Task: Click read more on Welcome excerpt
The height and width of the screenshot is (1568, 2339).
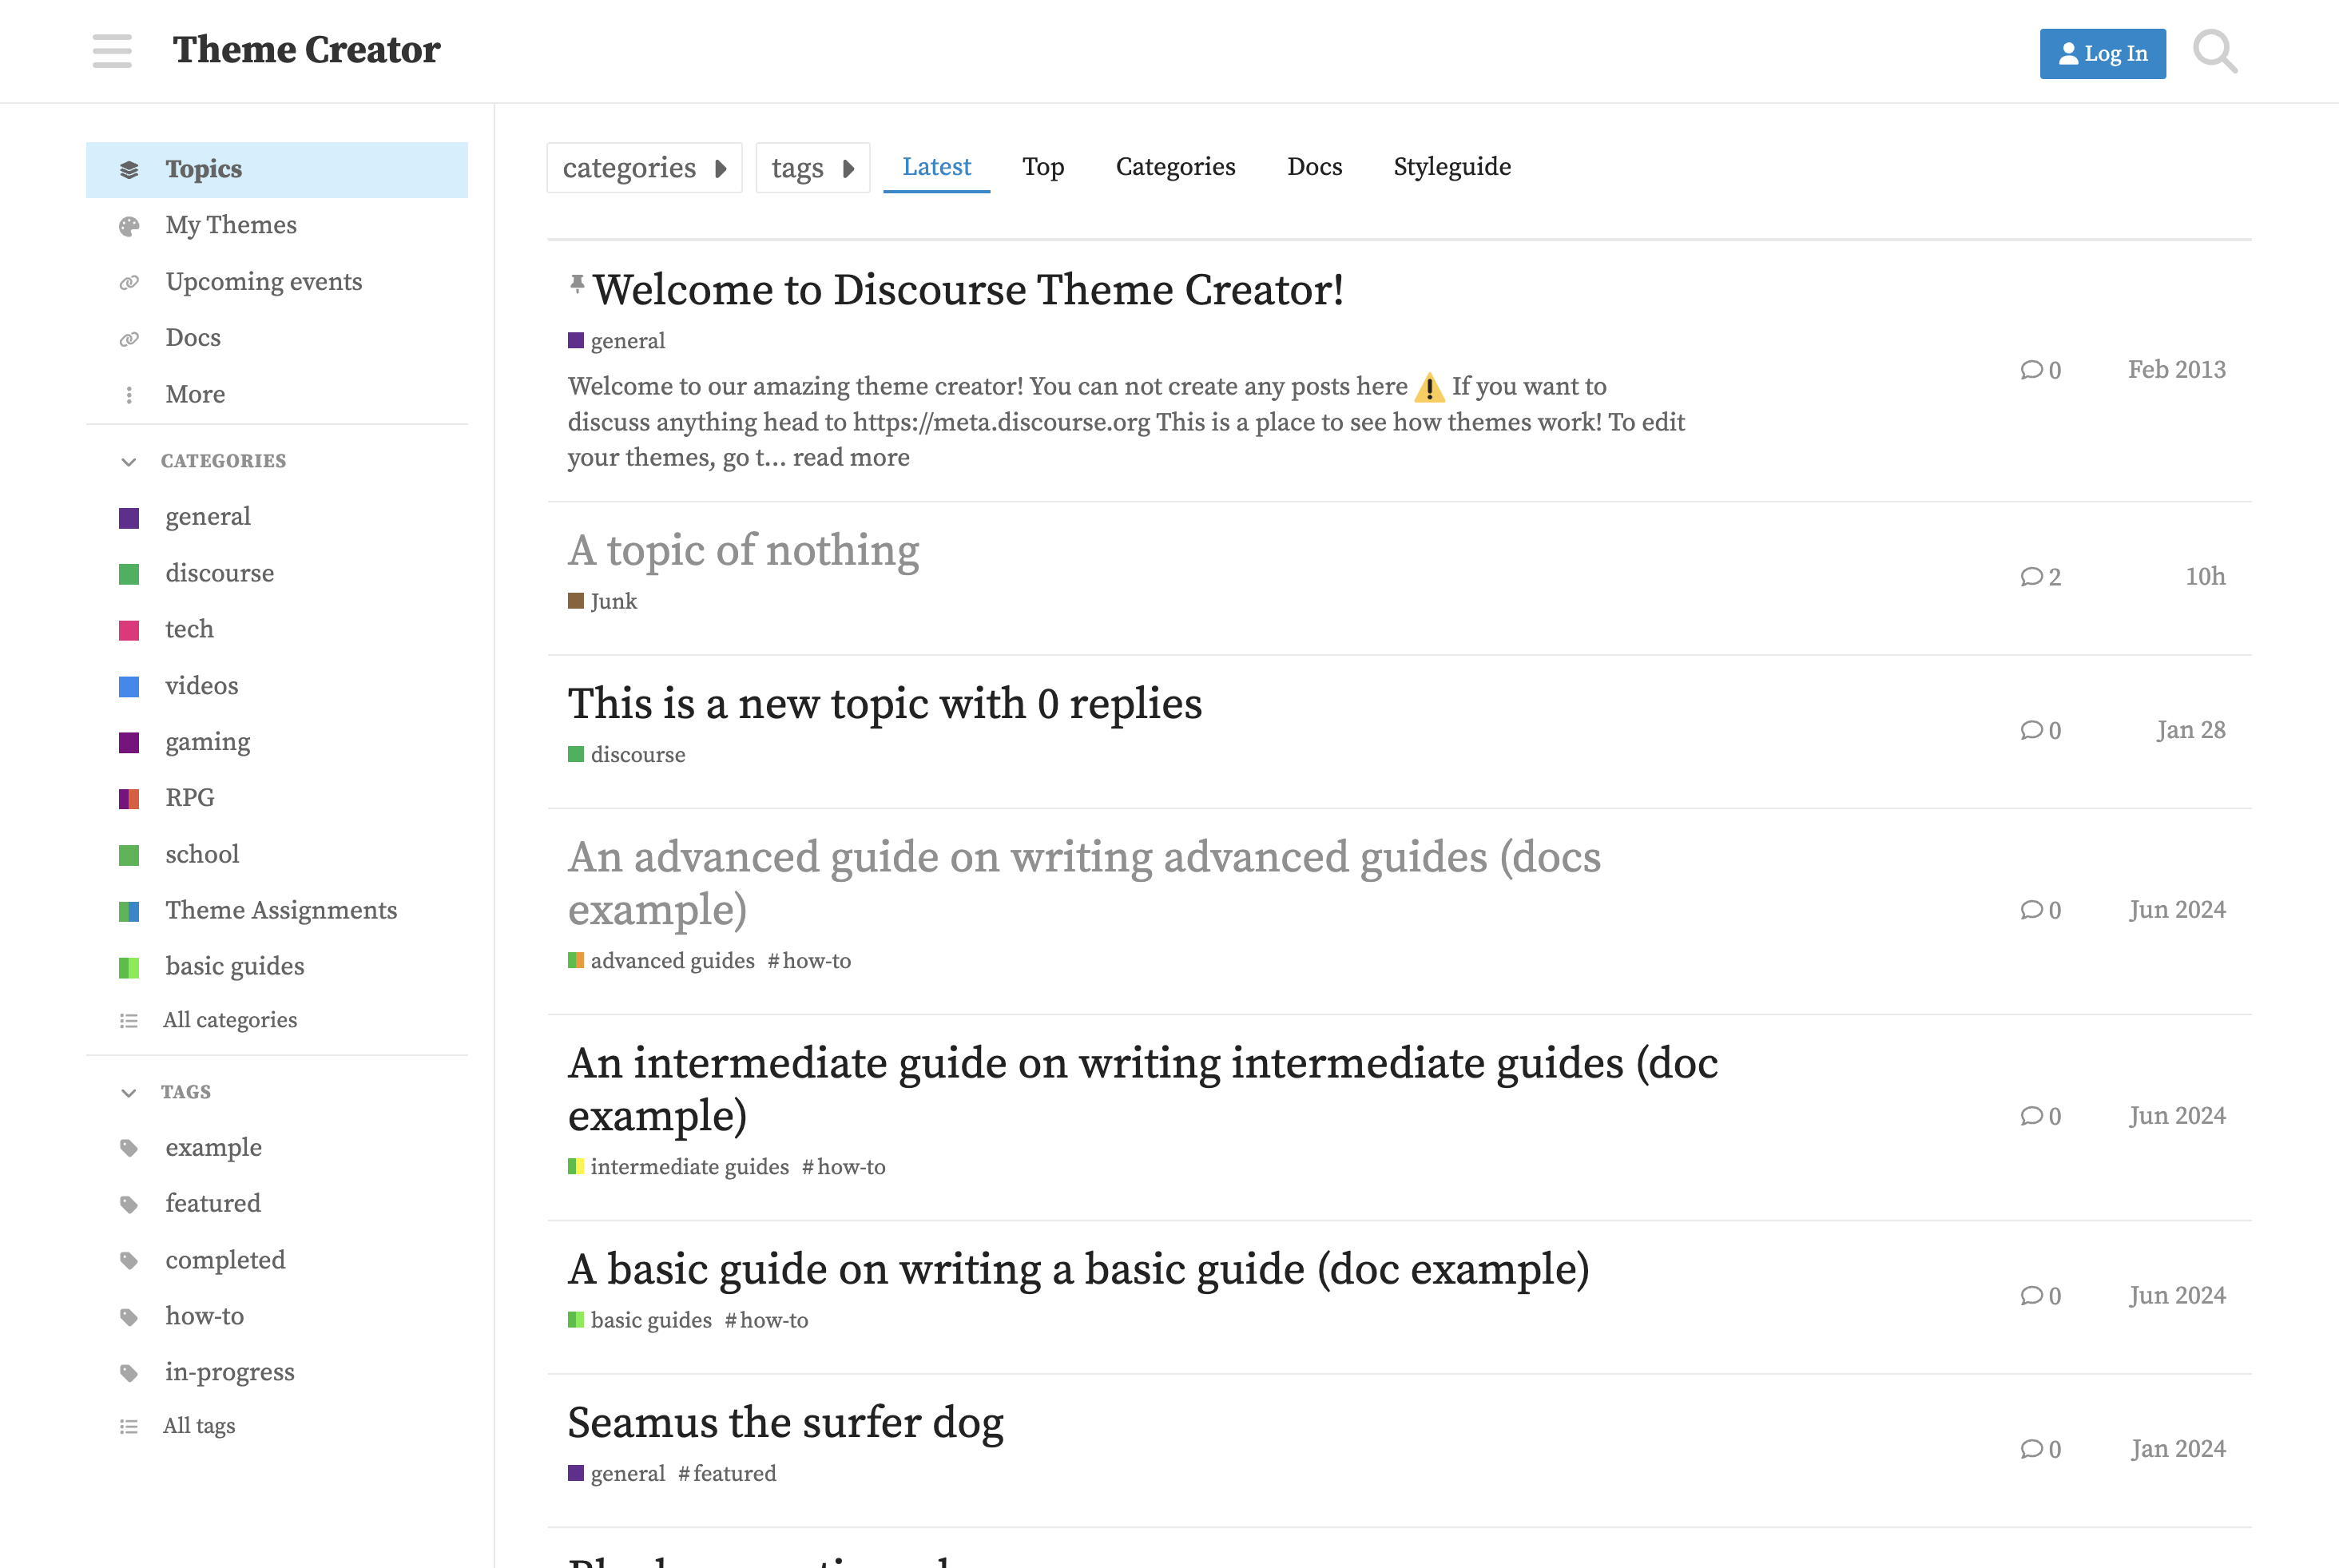Action: pos(851,458)
